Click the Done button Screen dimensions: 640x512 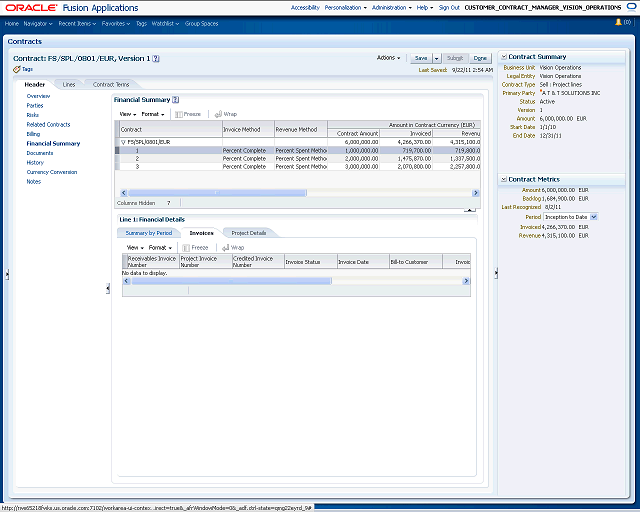pyautogui.click(x=480, y=58)
